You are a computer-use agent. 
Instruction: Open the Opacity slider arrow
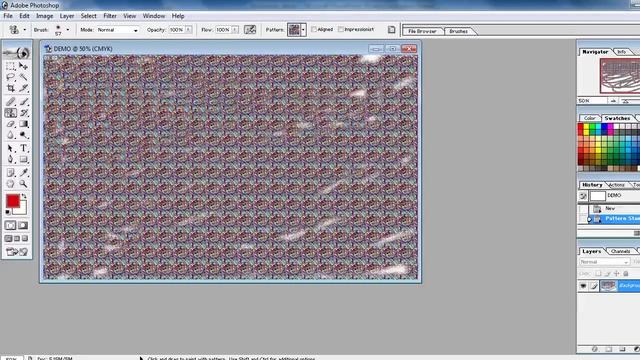point(188,30)
